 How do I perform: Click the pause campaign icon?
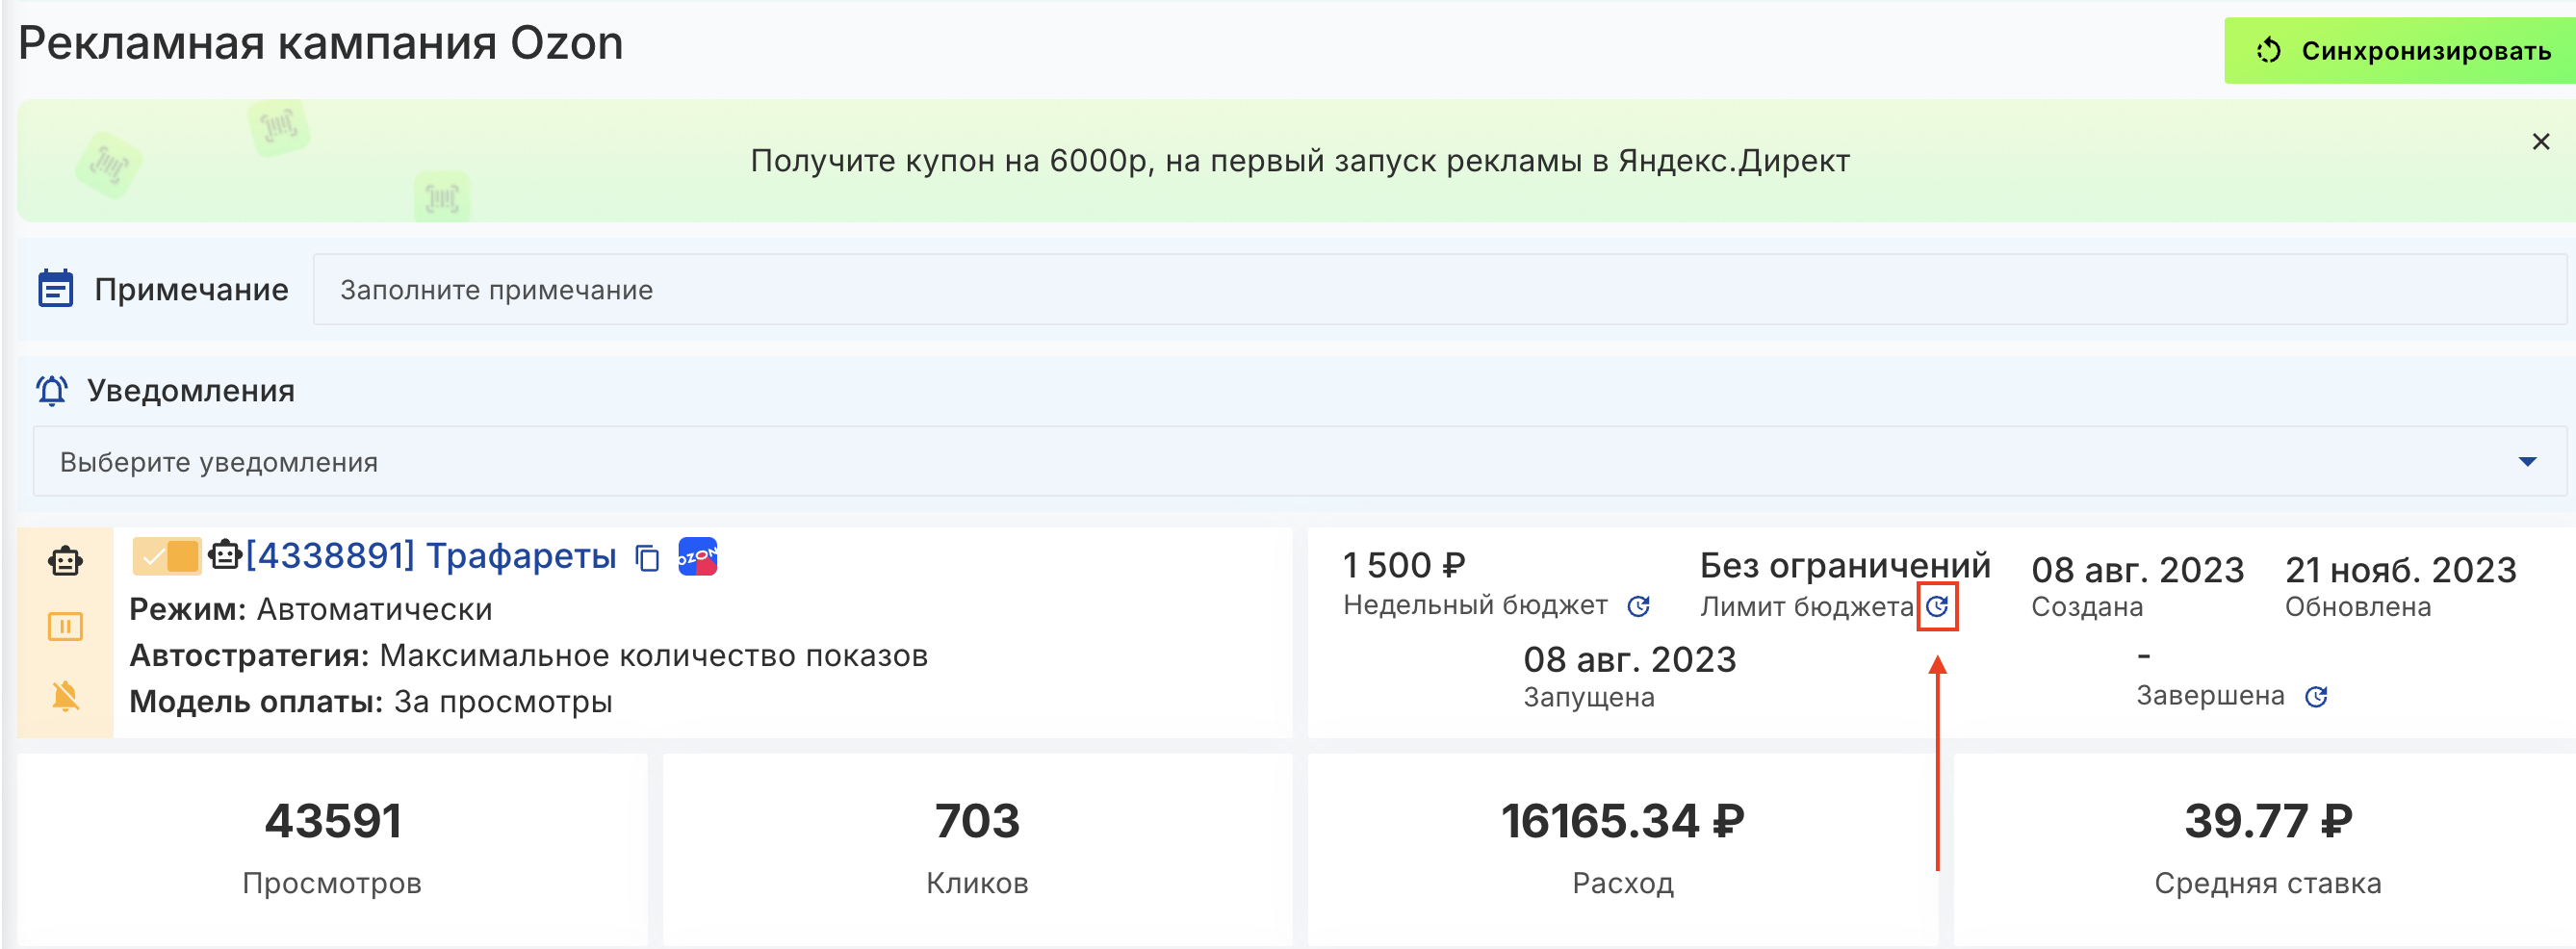[x=65, y=627]
